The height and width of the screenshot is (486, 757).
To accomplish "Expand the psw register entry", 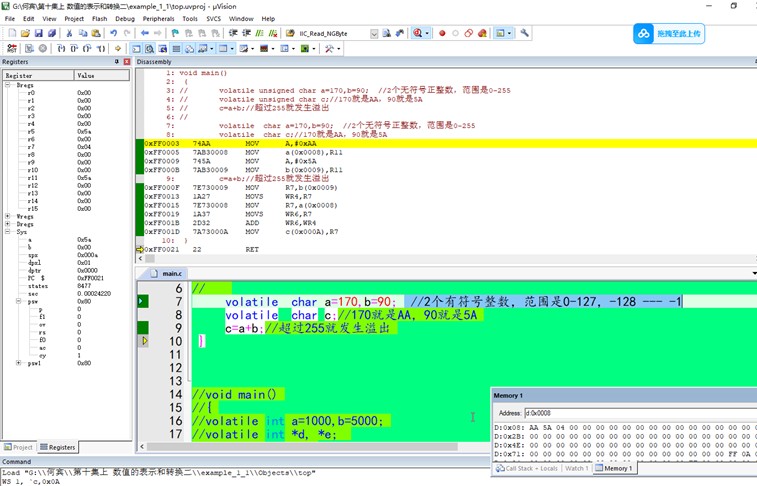I will point(20,301).
